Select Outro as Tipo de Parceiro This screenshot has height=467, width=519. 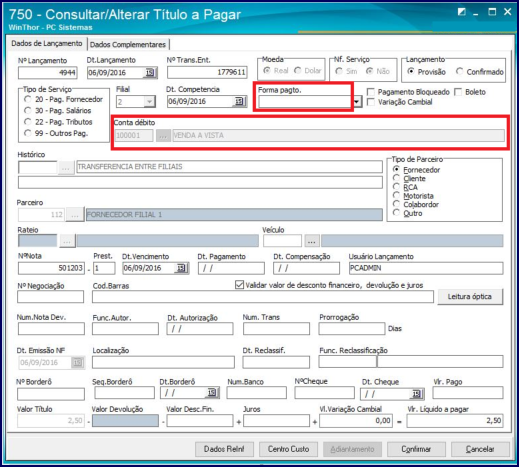pos(396,213)
